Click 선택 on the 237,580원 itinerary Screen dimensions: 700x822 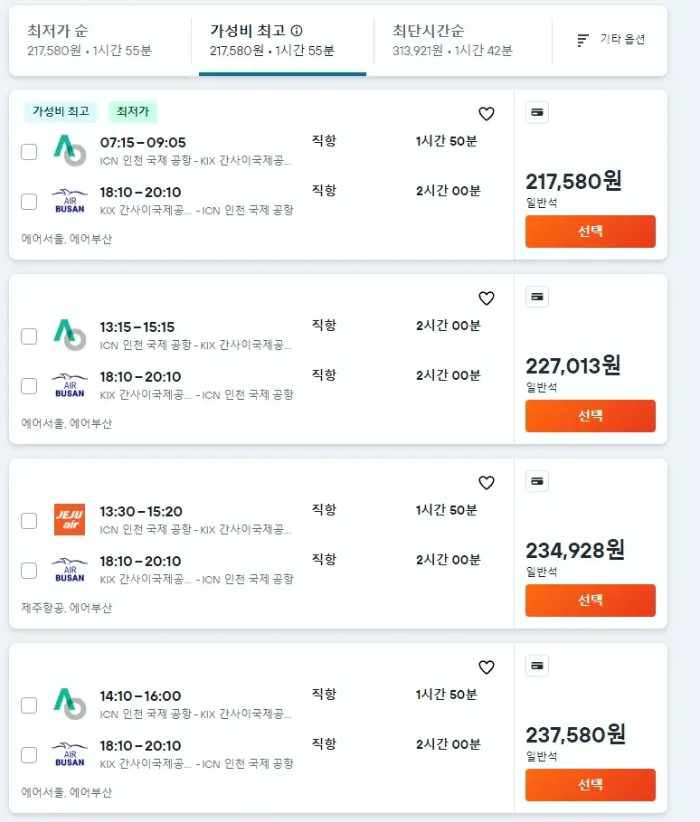pyautogui.click(x=590, y=785)
